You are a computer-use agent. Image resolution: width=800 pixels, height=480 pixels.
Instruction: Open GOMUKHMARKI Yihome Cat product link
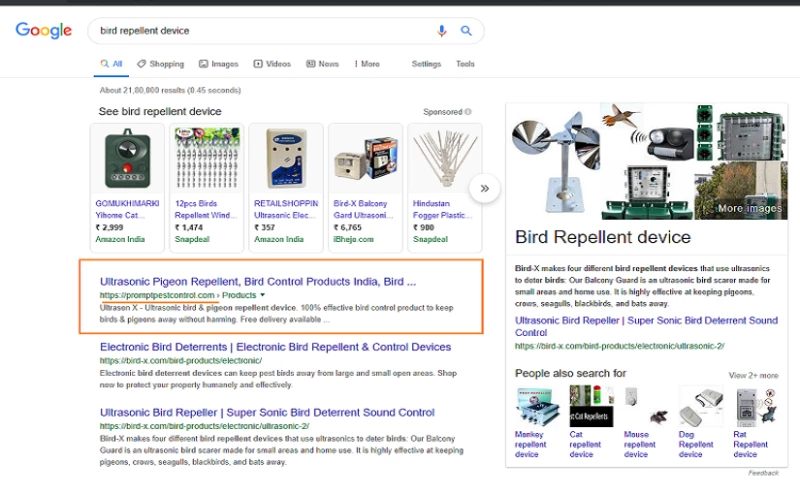pyautogui.click(x=127, y=209)
